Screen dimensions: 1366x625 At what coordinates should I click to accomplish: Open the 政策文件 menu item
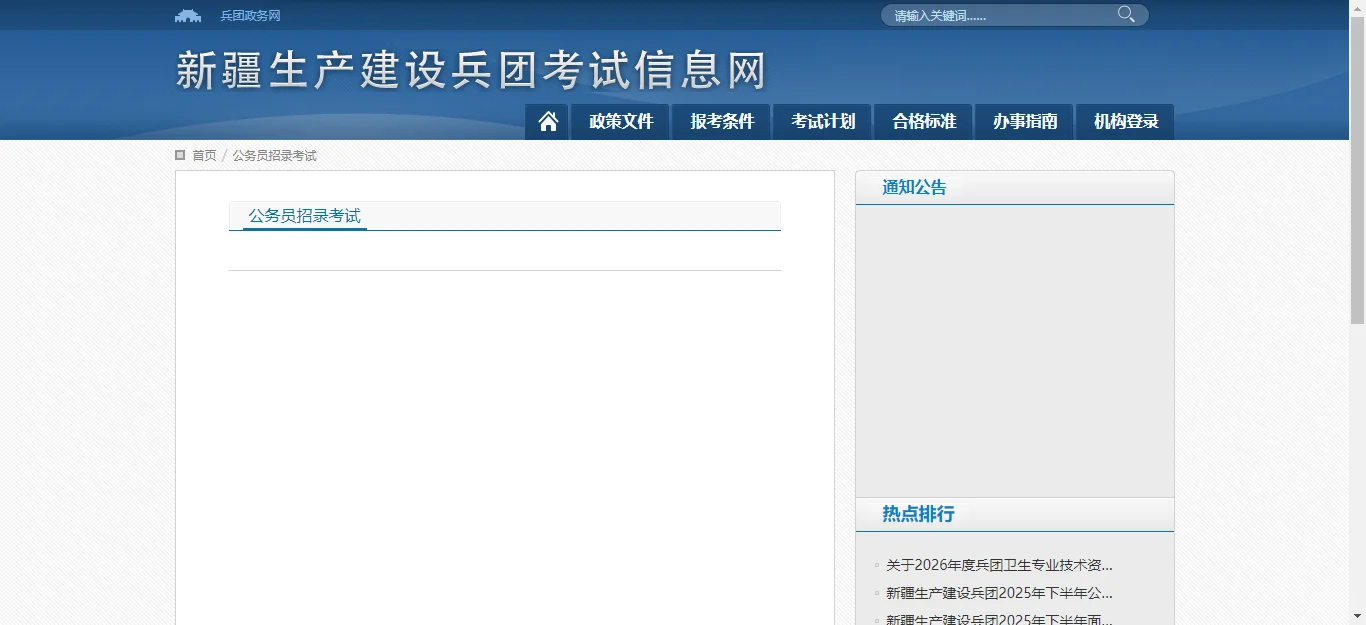[620, 121]
